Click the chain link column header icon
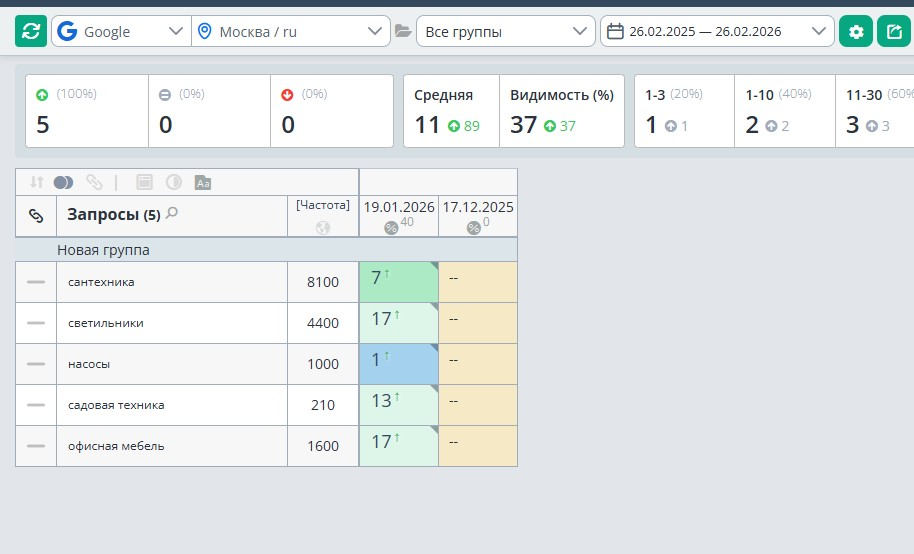The image size is (914, 554). point(36,216)
